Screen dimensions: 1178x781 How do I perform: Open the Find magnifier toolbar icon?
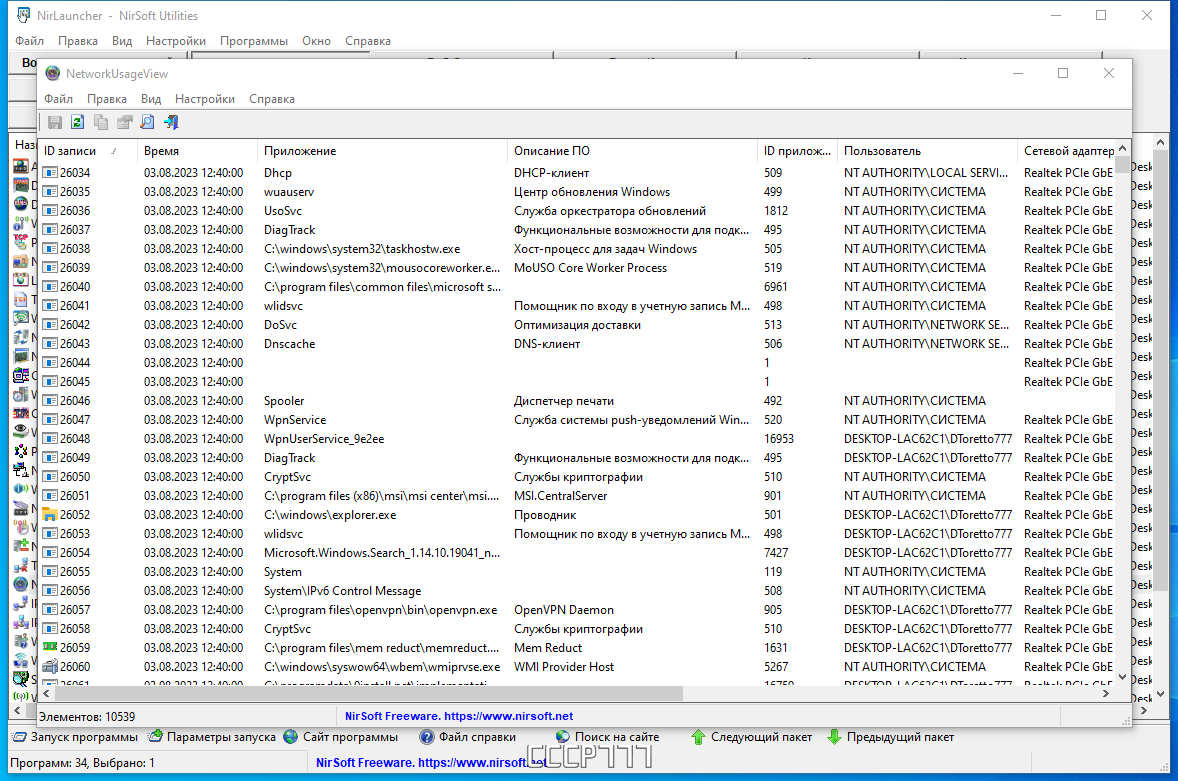point(147,122)
